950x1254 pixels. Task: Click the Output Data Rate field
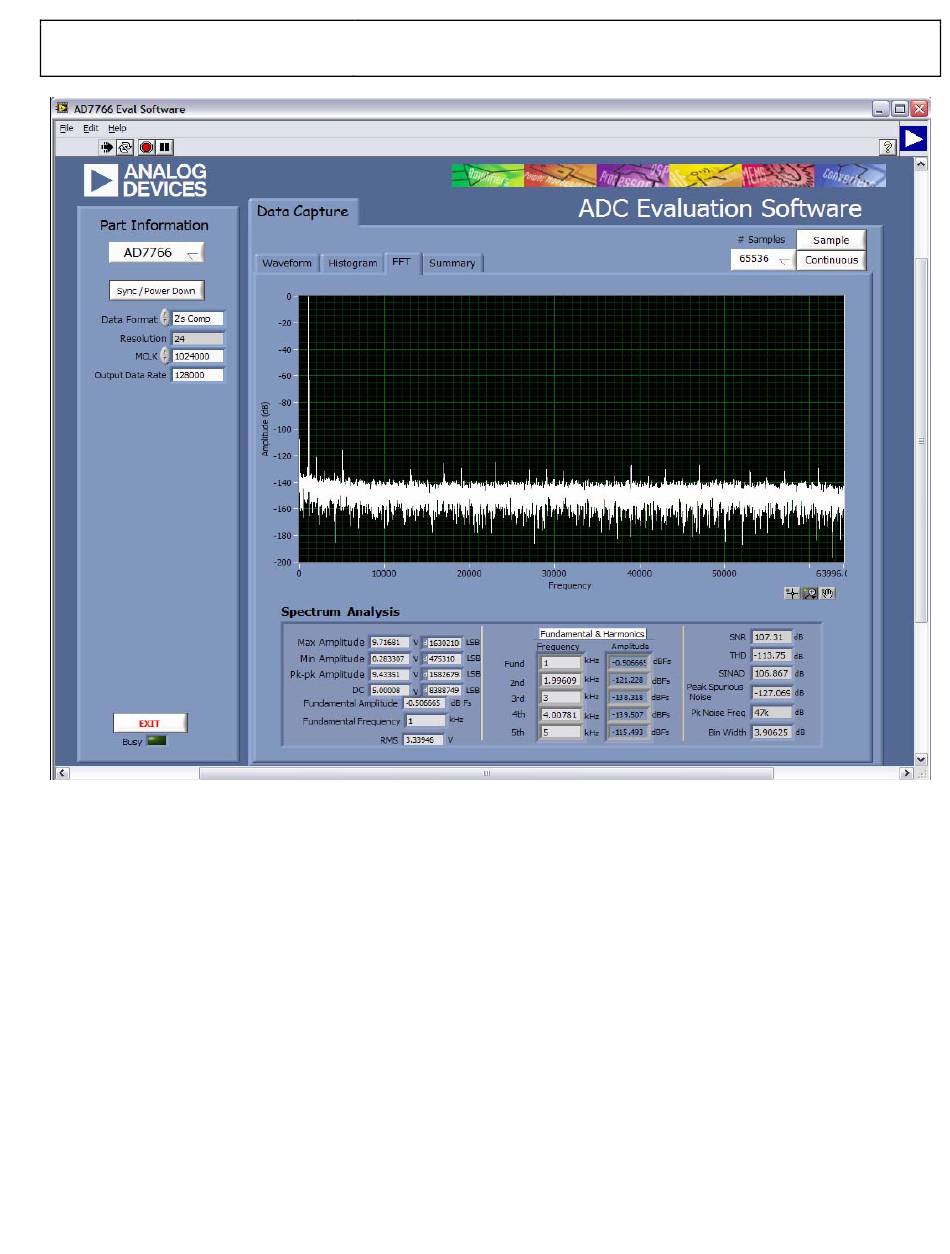pyautogui.click(x=198, y=375)
